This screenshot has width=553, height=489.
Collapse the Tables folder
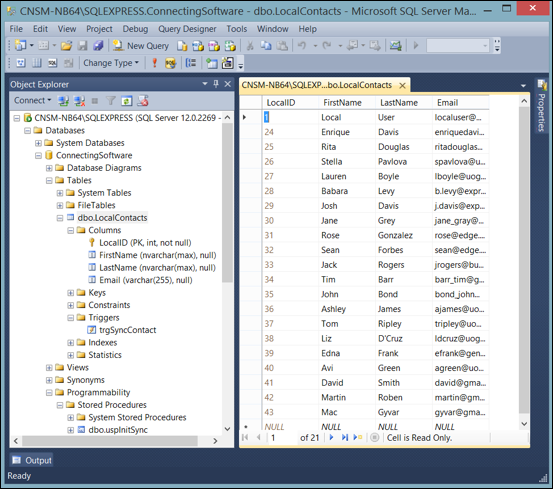pyautogui.click(x=49, y=181)
